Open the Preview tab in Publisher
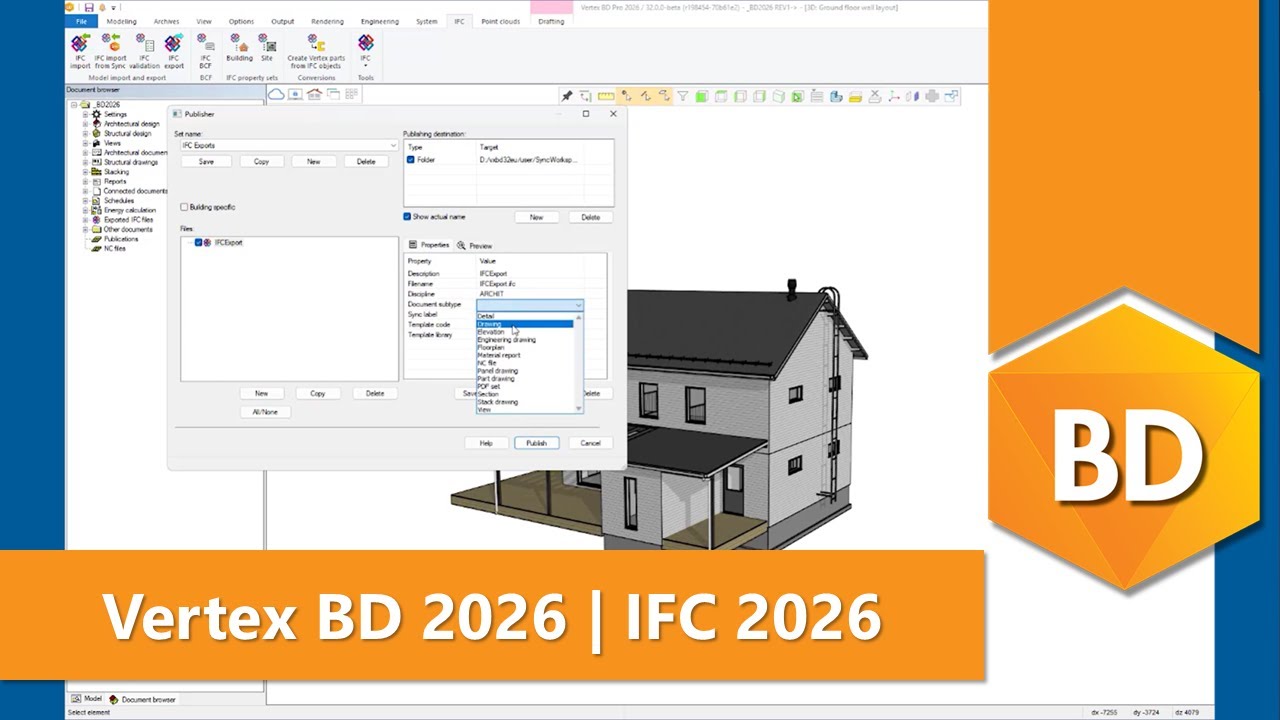1280x720 pixels. point(475,245)
